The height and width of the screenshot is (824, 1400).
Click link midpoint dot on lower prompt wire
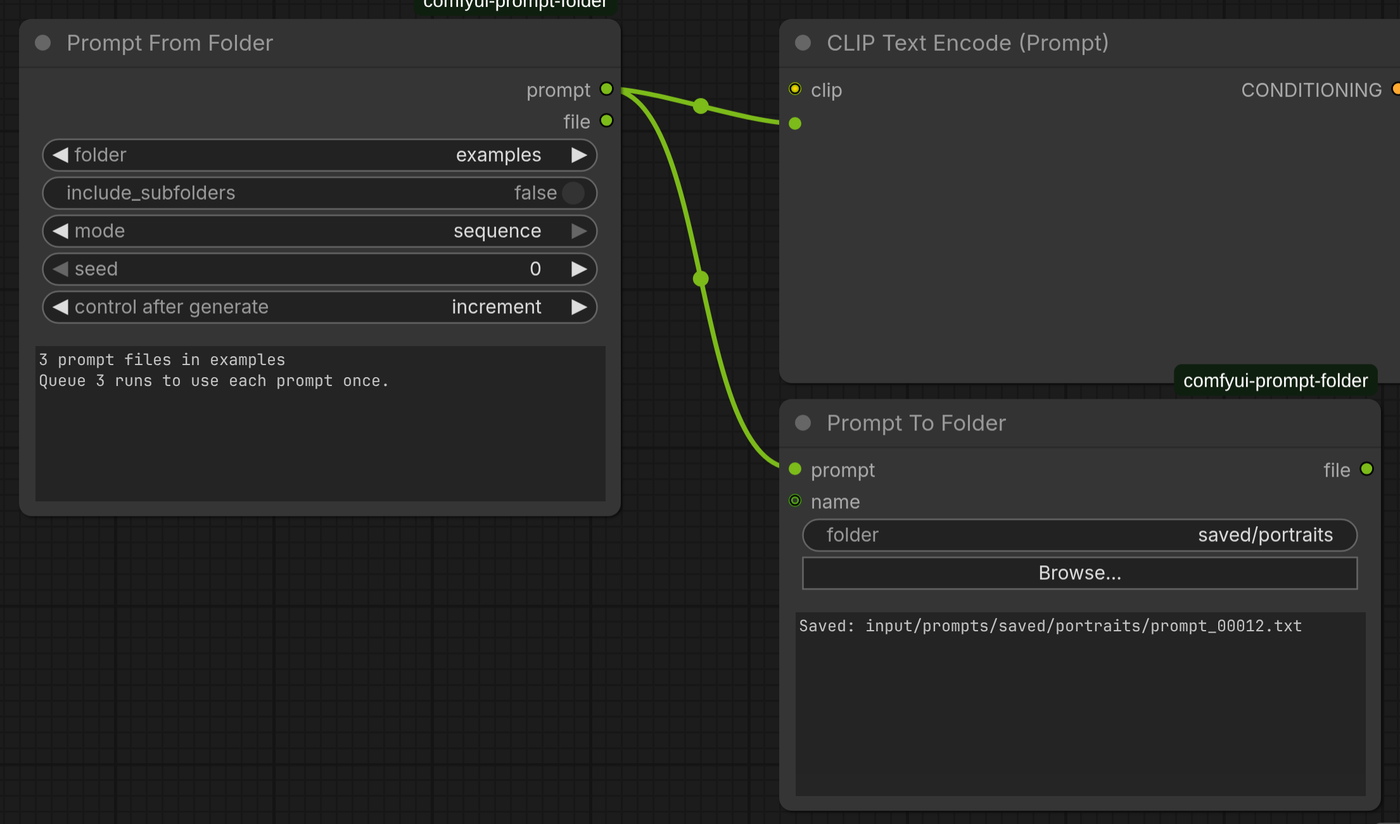[x=701, y=279]
